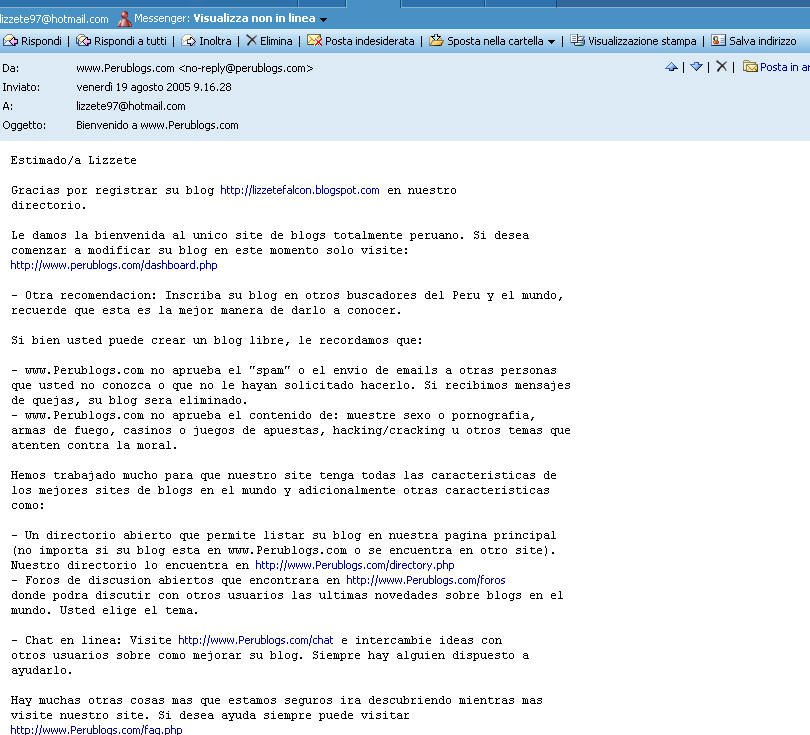
Task: Click subject Bienvenido a www.Perublogs.com
Action: 157,125
